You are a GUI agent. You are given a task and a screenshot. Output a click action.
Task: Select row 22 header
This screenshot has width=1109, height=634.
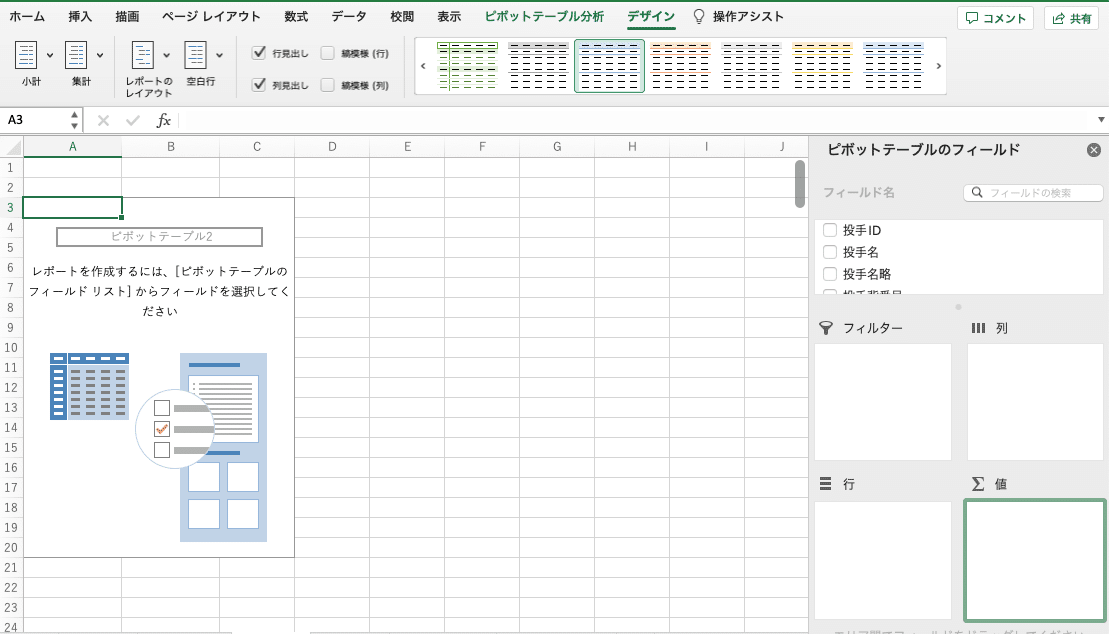(11, 587)
